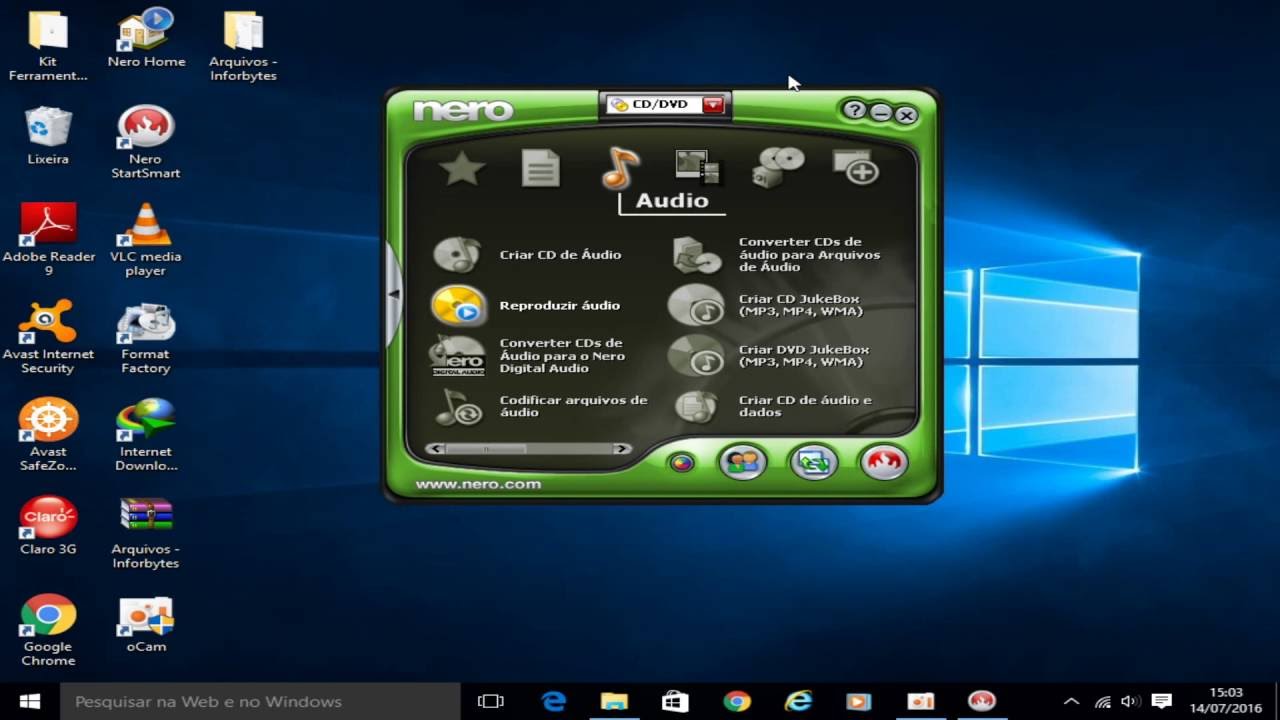Choose Converter CDs para Nero Digital Audio text
1280x720 pixels.
(562, 356)
